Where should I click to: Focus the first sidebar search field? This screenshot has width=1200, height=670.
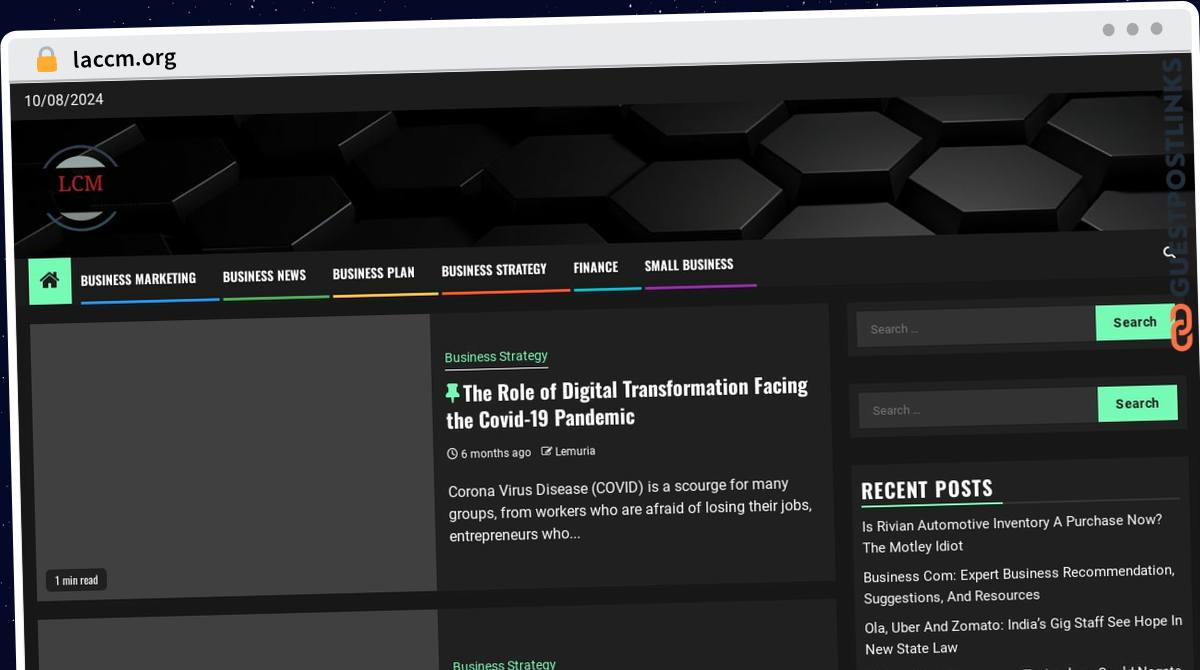pyautogui.click(x=976, y=327)
